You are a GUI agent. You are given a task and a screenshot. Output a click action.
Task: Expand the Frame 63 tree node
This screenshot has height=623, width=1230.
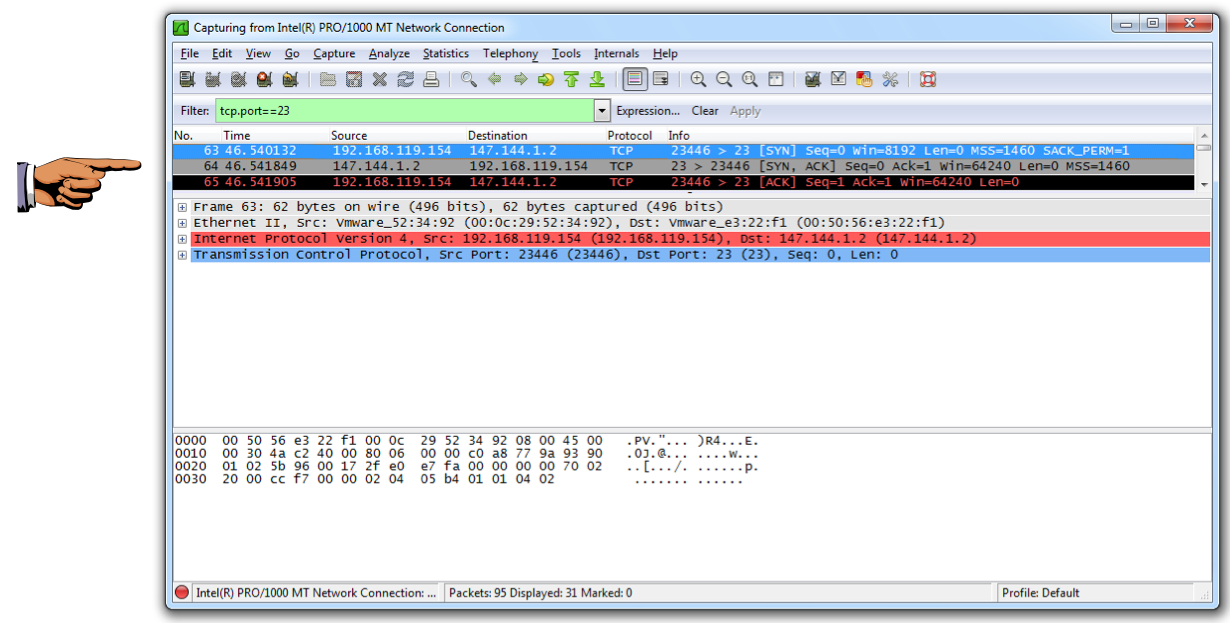182,207
